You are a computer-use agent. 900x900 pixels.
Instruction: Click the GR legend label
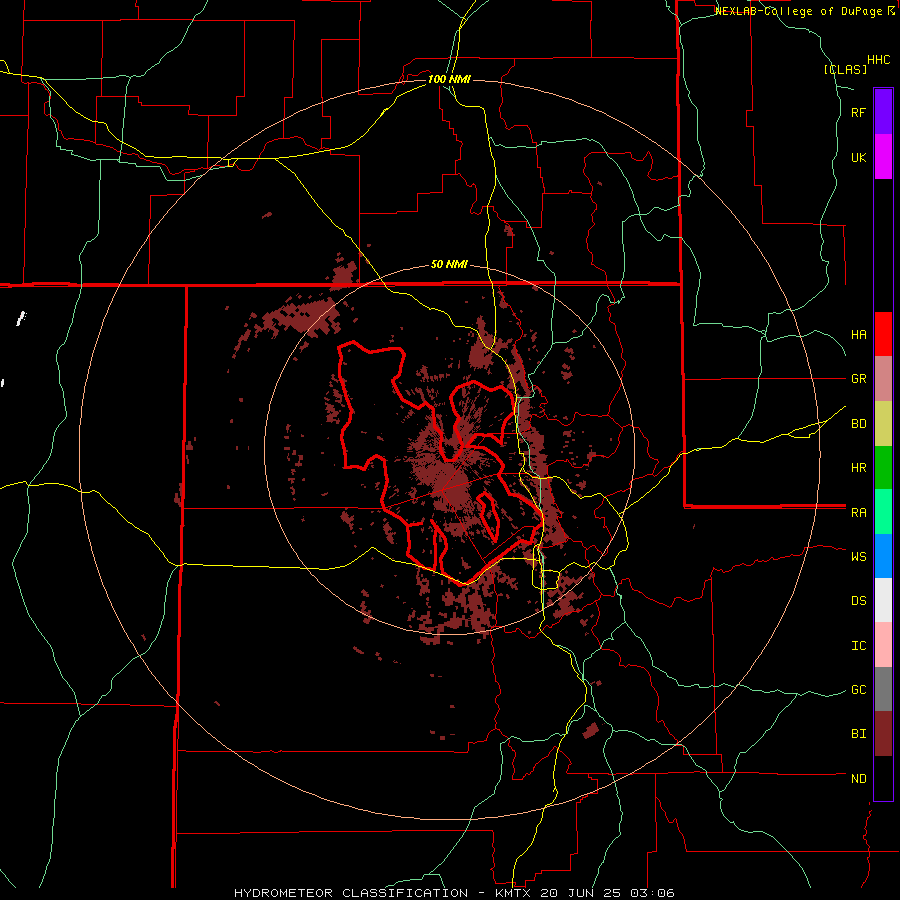(858, 379)
